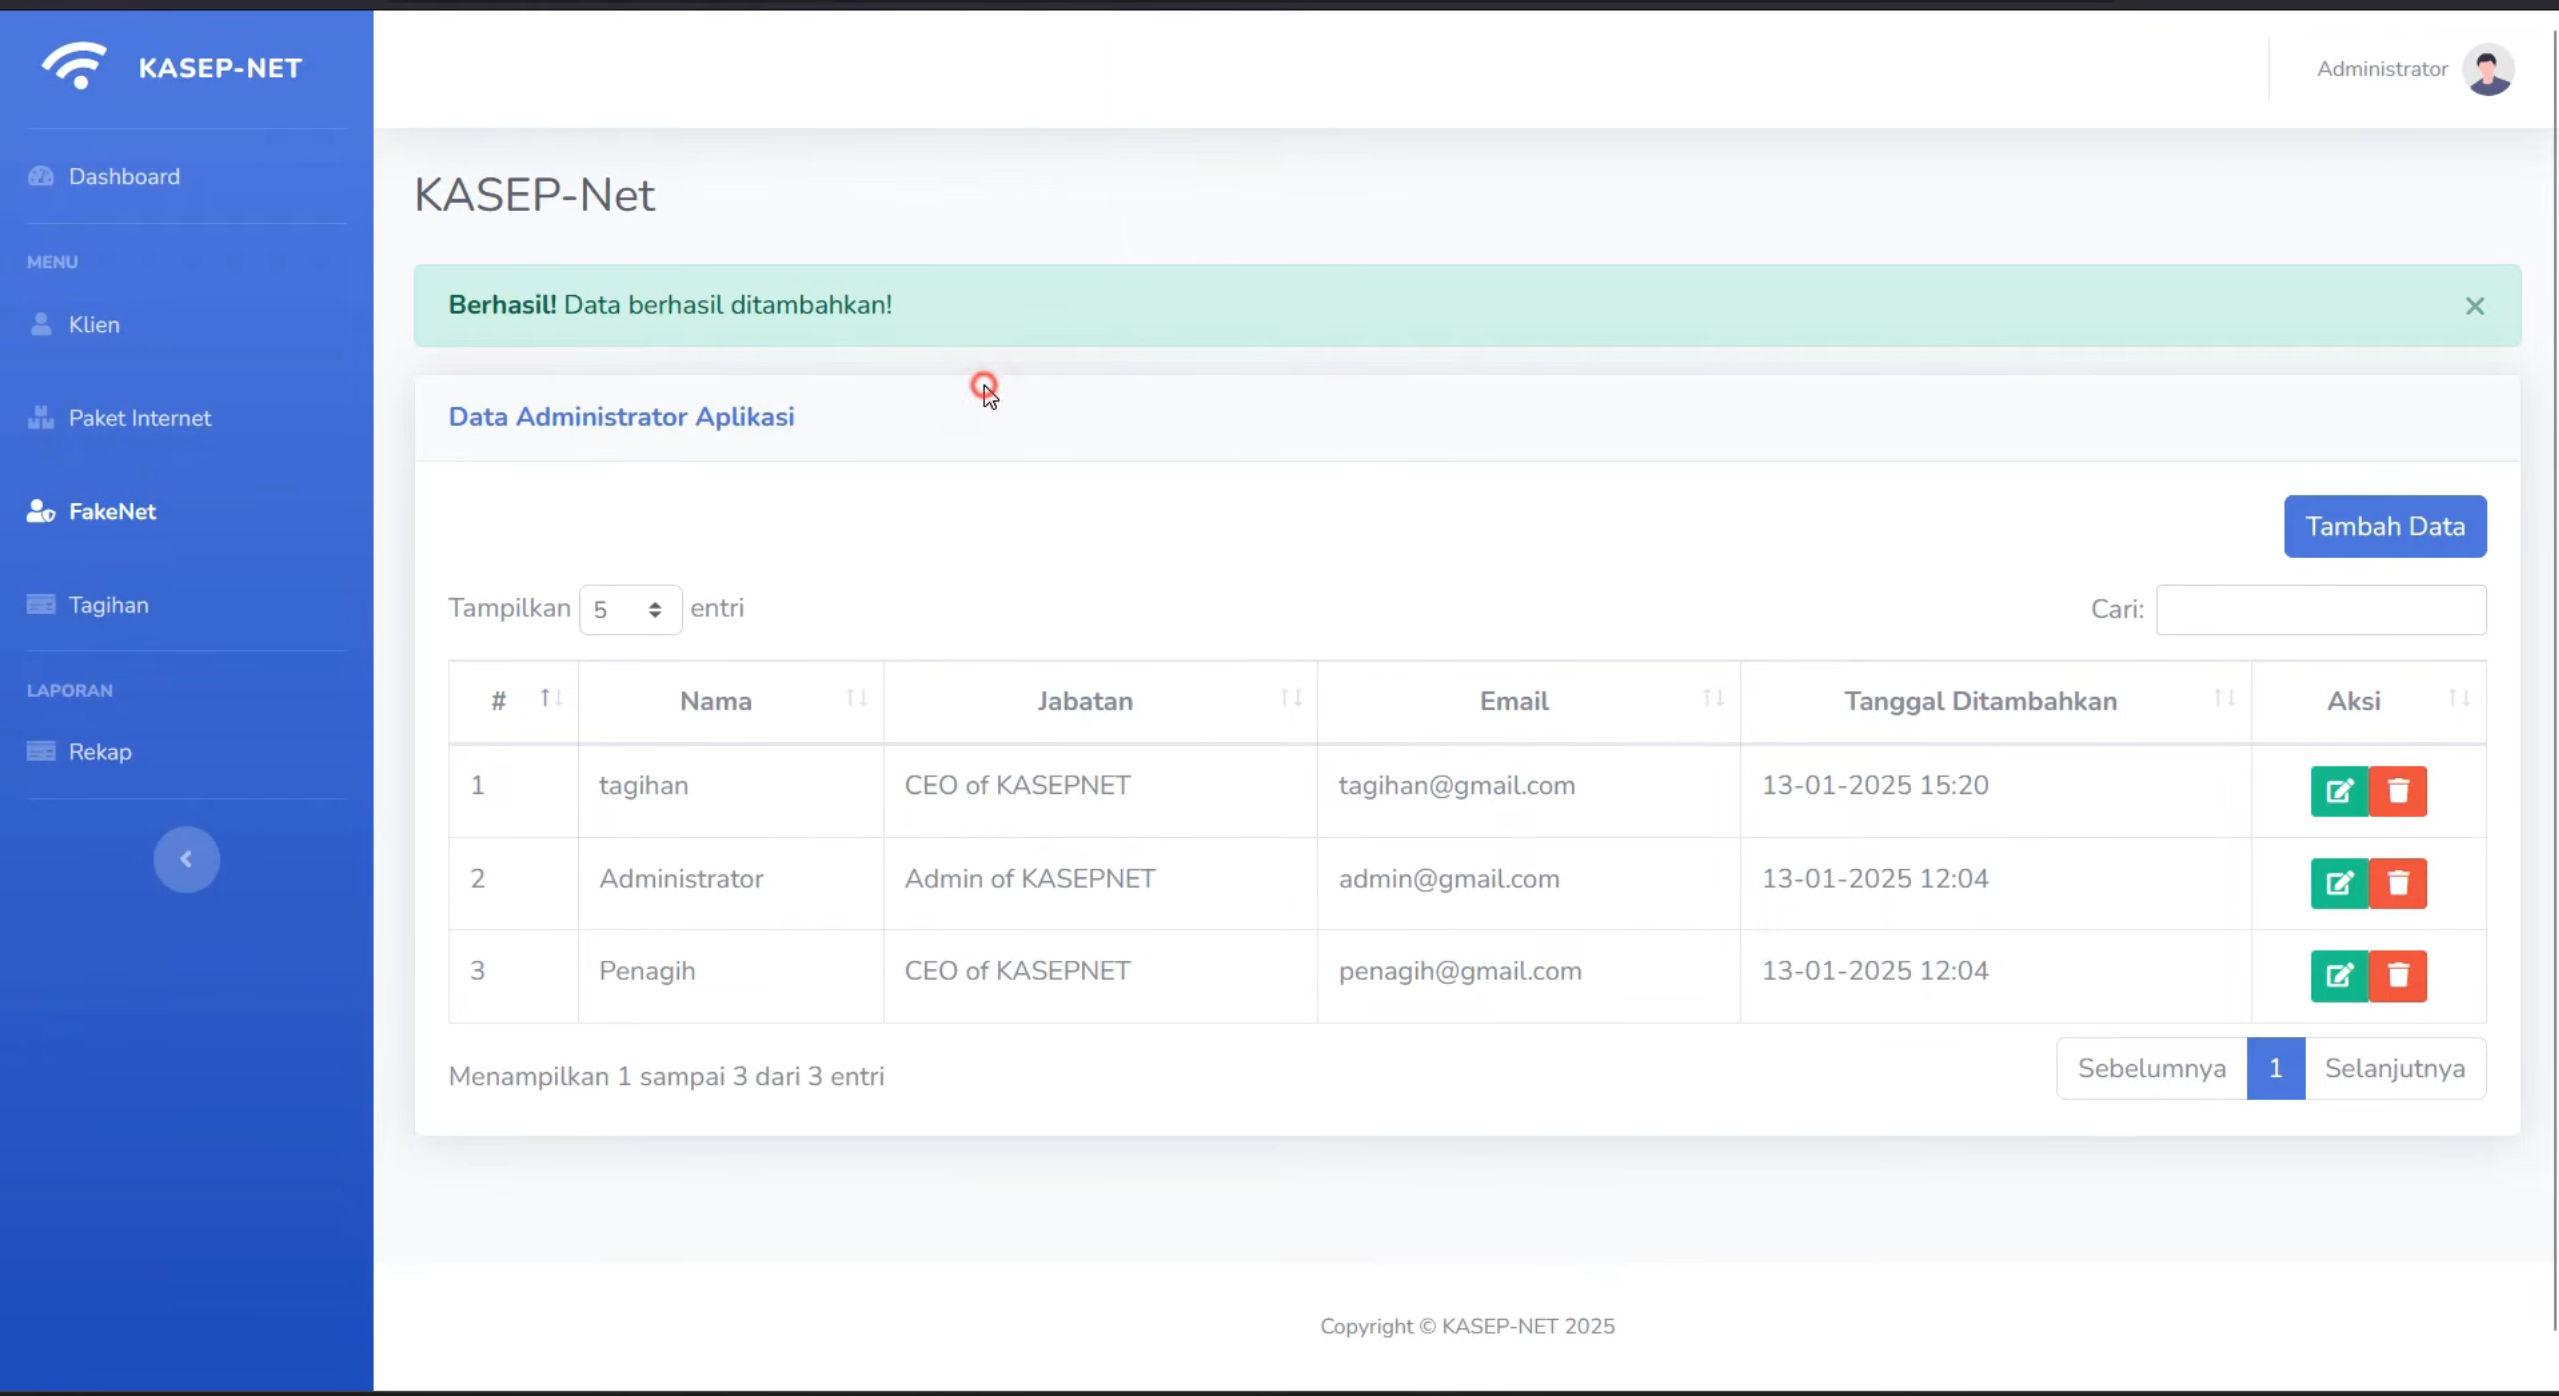Click the Administrator avatar icon
Image resolution: width=2559 pixels, height=1396 pixels.
click(x=2488, y=69)
